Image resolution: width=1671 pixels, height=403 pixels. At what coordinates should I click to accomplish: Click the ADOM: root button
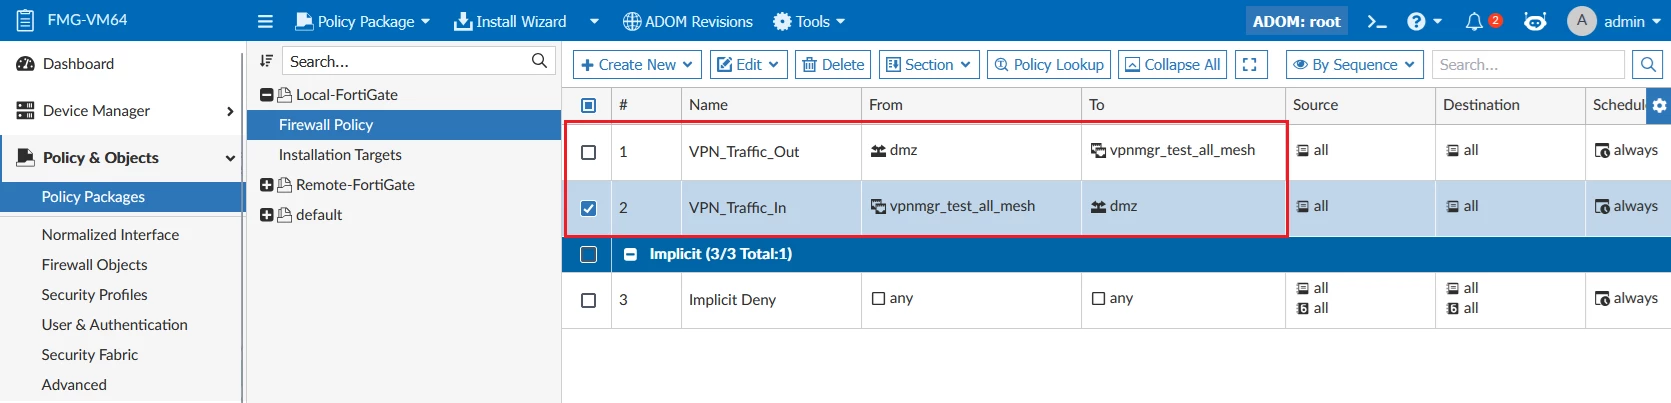tap(1296, 21)
